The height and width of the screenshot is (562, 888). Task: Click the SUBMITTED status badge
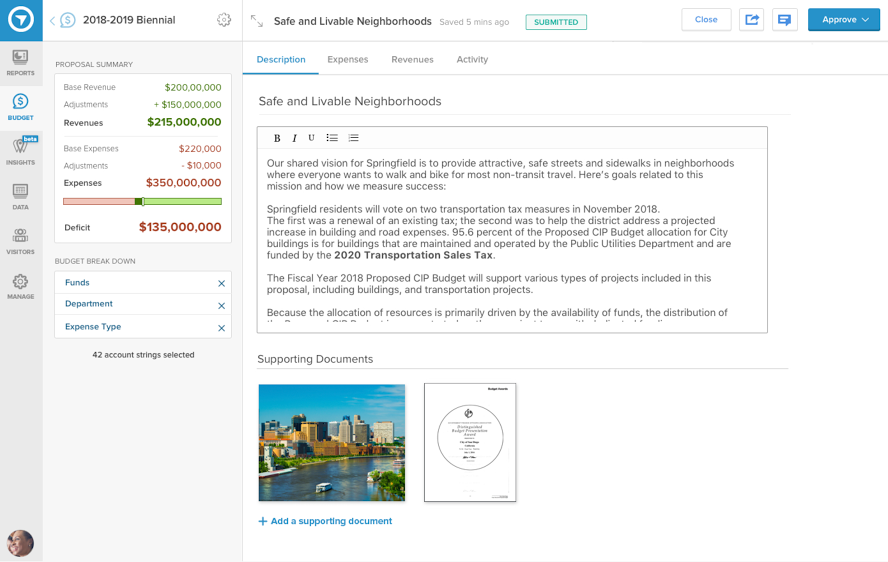[x=556, y=22]
